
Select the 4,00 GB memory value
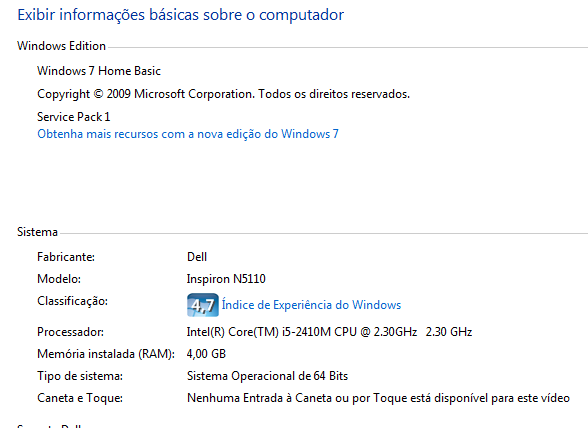(206, 354)
